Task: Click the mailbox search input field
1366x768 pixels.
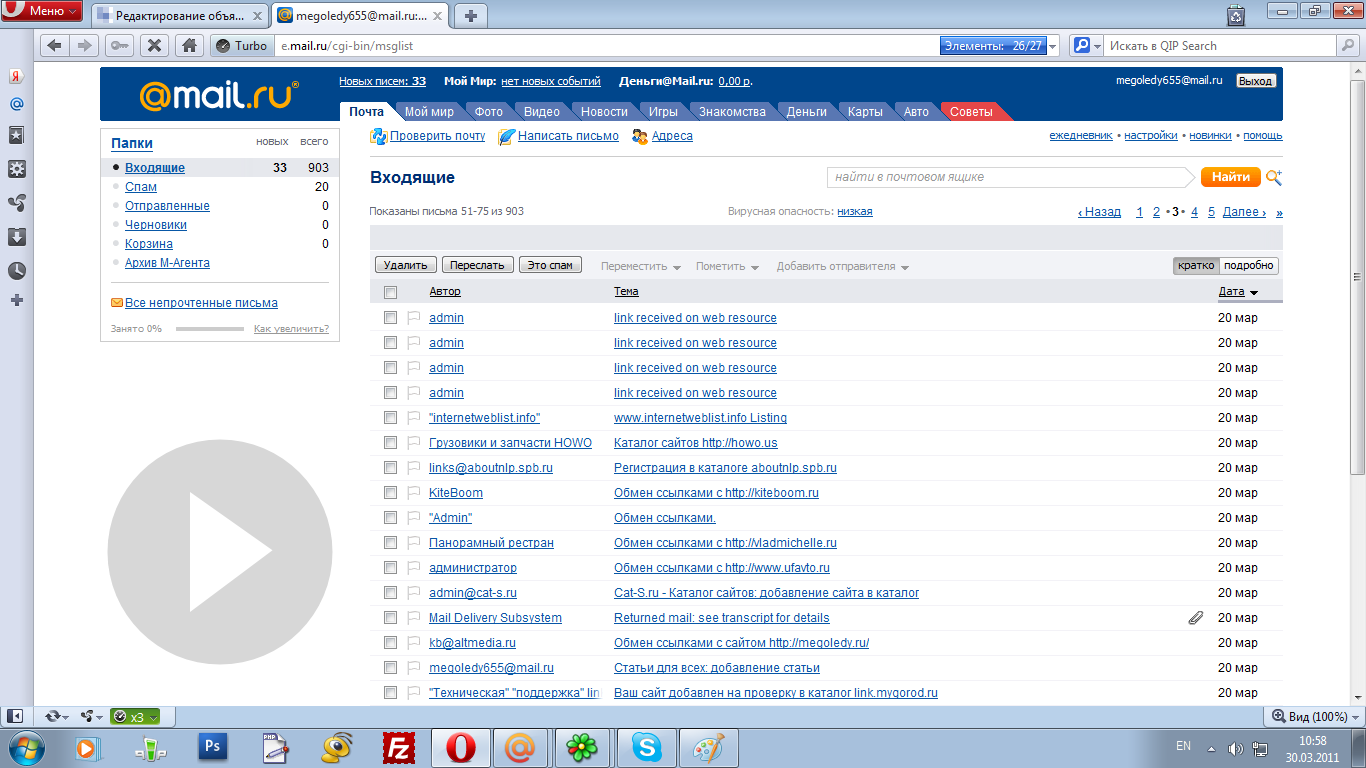Action: (x=1010, y=177)
